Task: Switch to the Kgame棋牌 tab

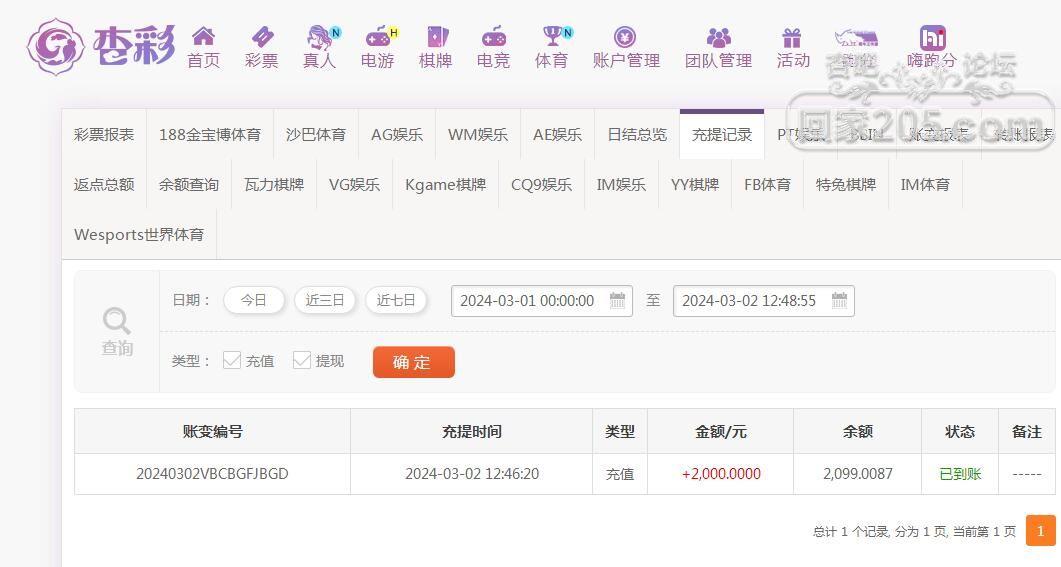Action: click(x=446, y=185)
